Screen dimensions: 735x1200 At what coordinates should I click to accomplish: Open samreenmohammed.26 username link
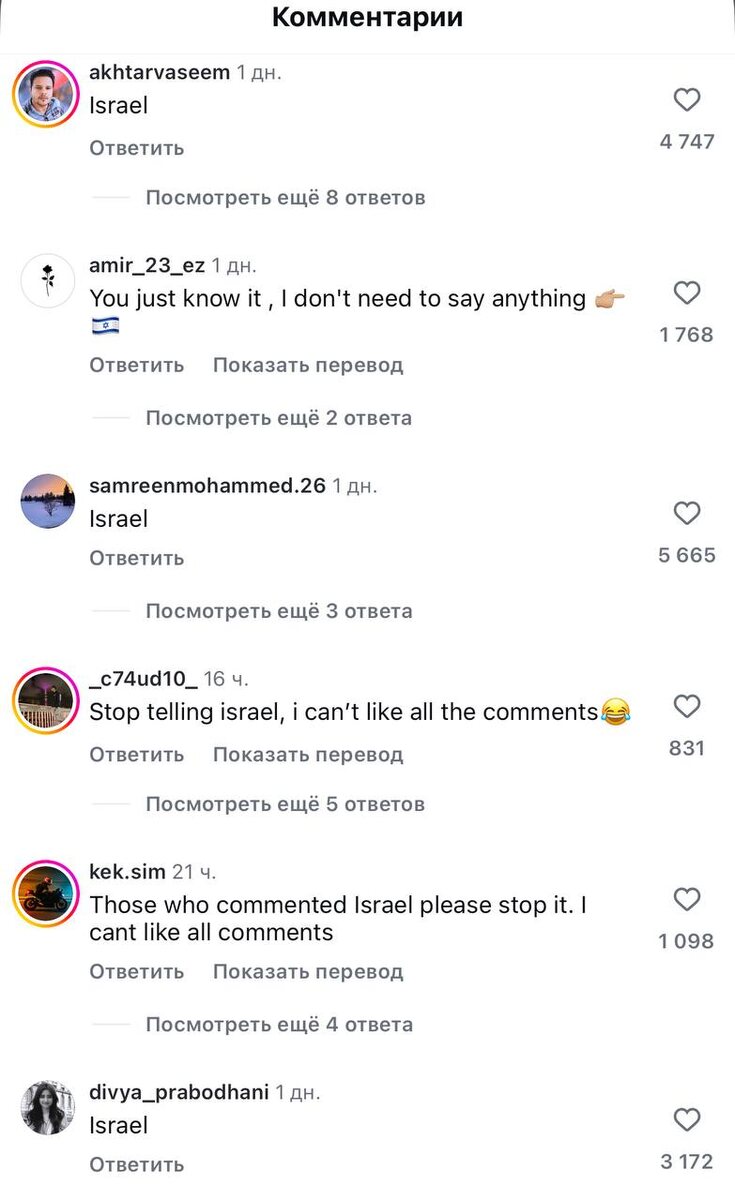pyautogui.click(x=208, y=486)
